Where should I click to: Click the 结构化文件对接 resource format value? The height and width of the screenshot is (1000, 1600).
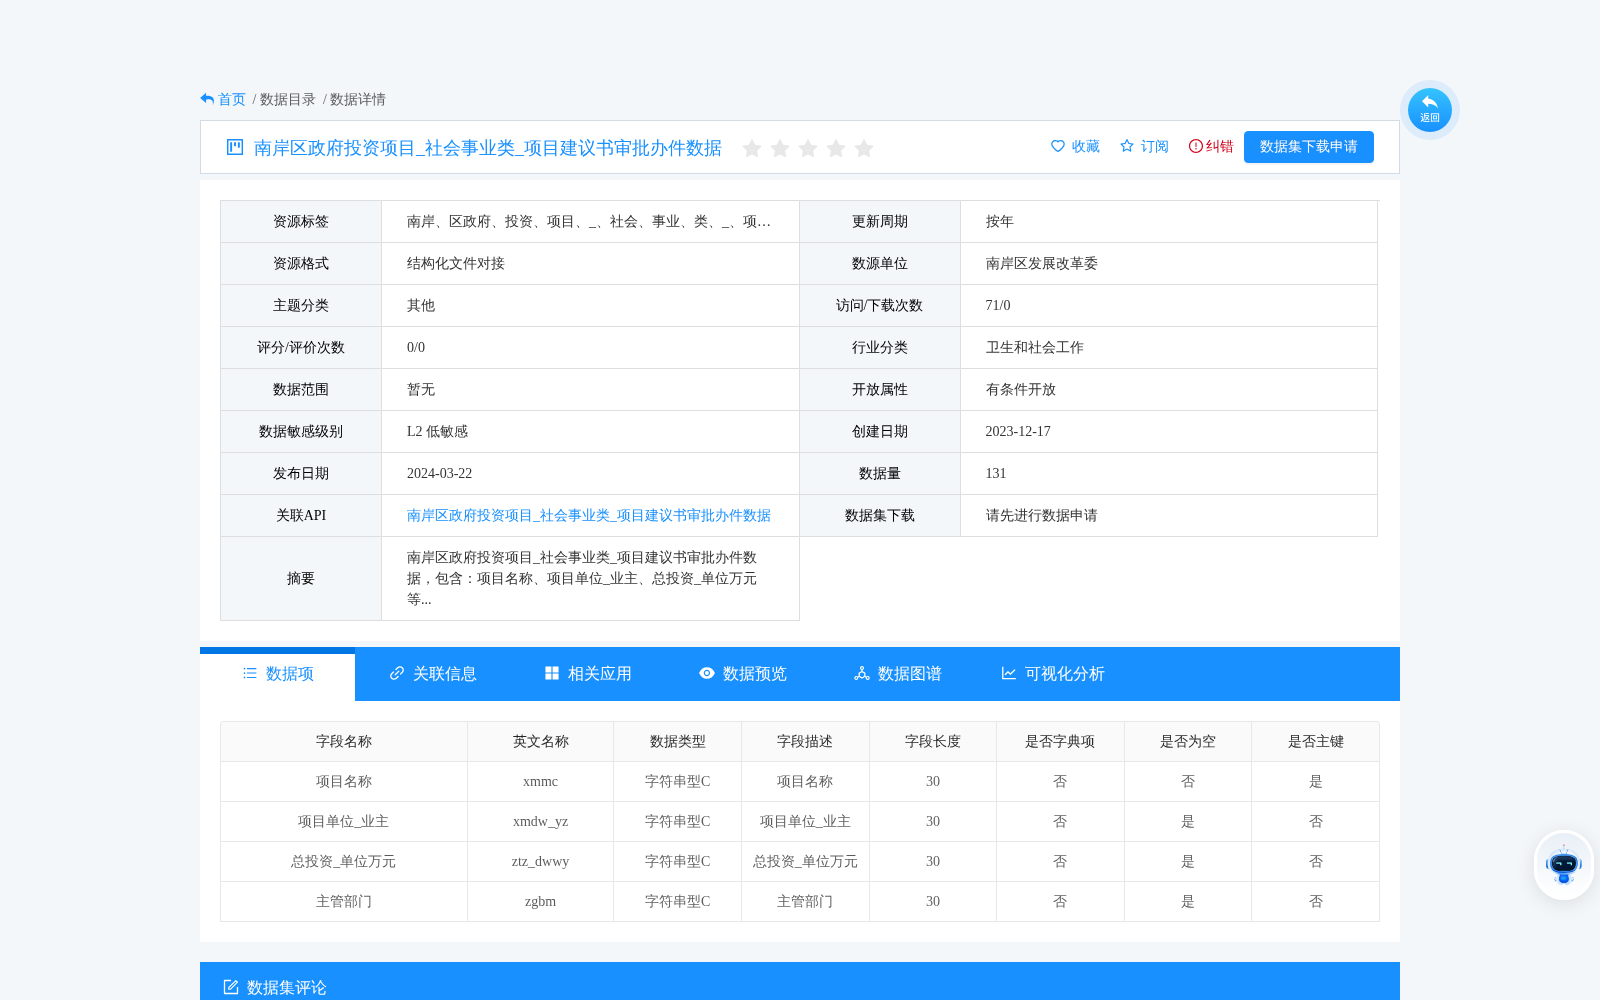click(x=456, y=263)
